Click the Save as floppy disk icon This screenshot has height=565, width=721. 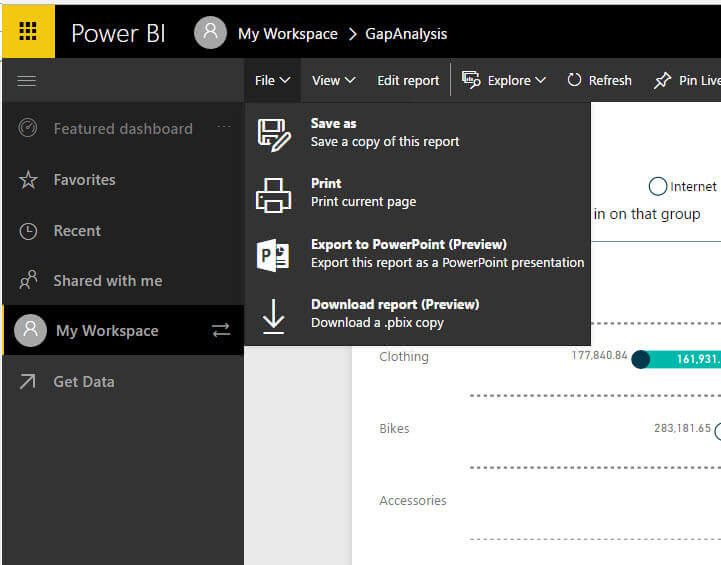(274, 135)
